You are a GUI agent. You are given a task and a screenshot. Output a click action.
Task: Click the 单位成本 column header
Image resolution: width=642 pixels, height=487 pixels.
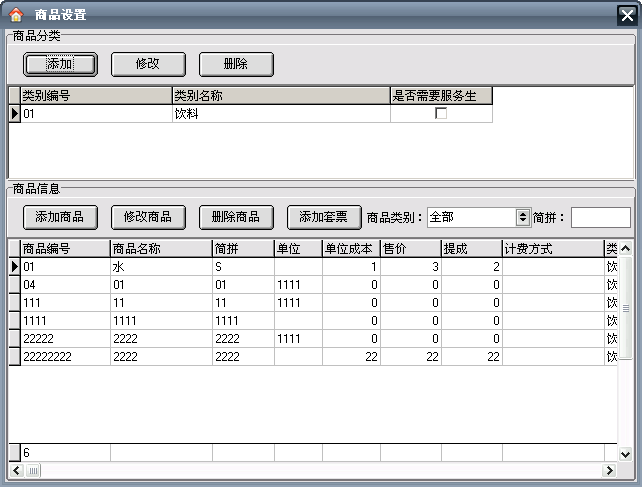pos(351,249)
